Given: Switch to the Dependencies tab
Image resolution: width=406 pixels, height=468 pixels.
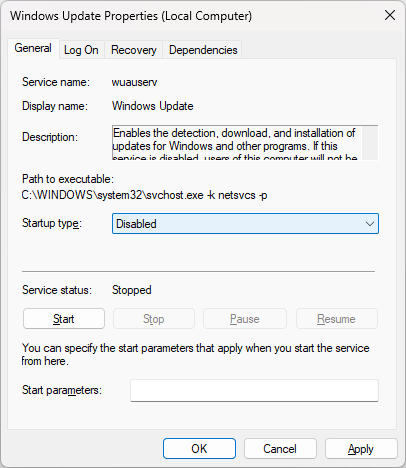Looking at the screenshot, I should [203, 50].
